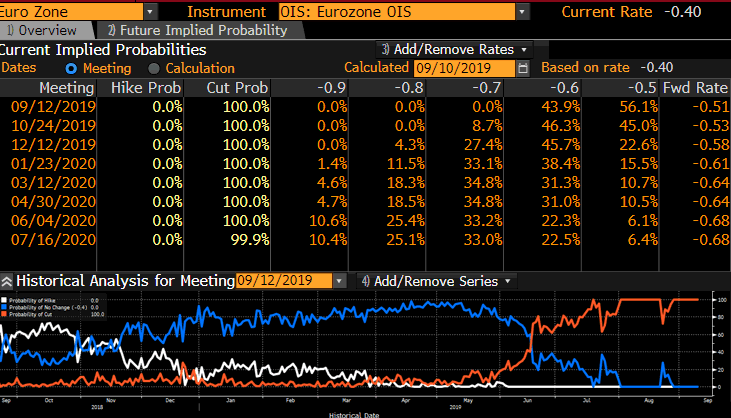Click the 43.9% probability cell
The width and height of the screenshot is (731, 418).
pyautogui.click(x=560, y=107)
